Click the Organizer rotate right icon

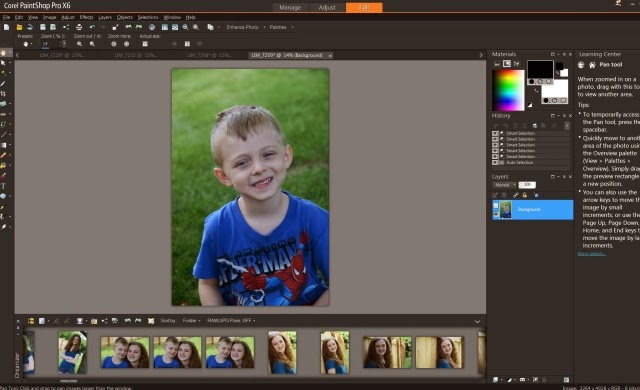(138, 321)
